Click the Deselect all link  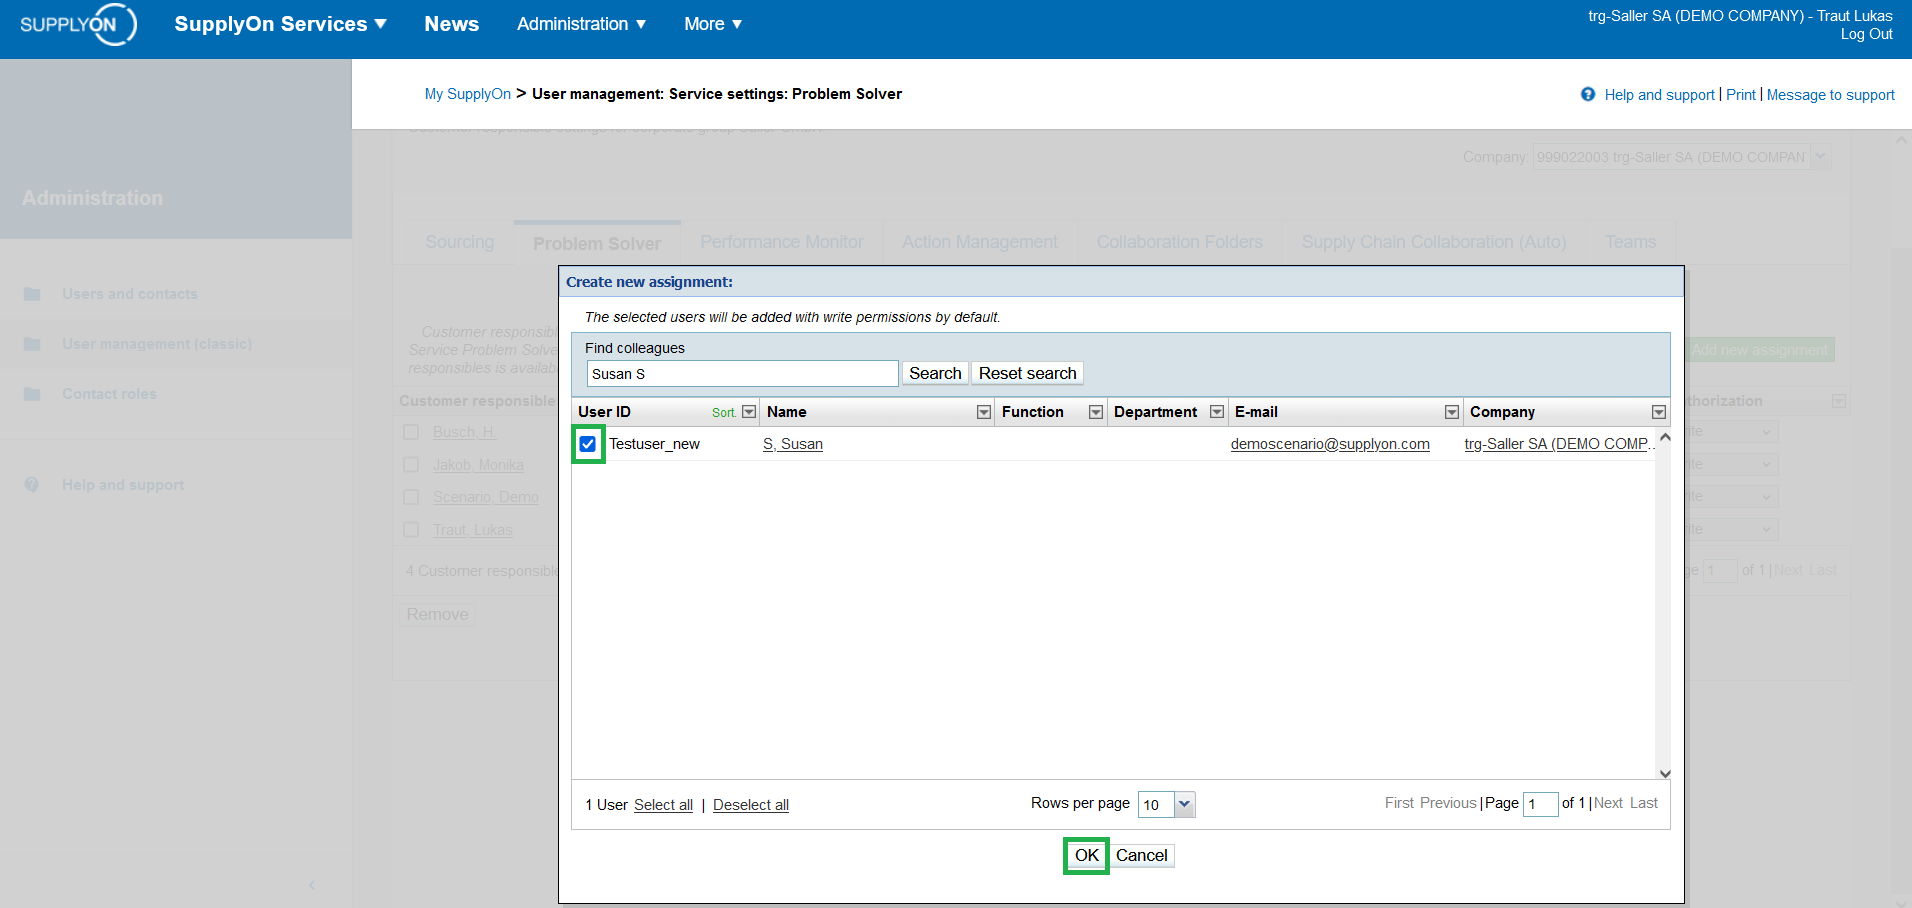pos(751,805)
